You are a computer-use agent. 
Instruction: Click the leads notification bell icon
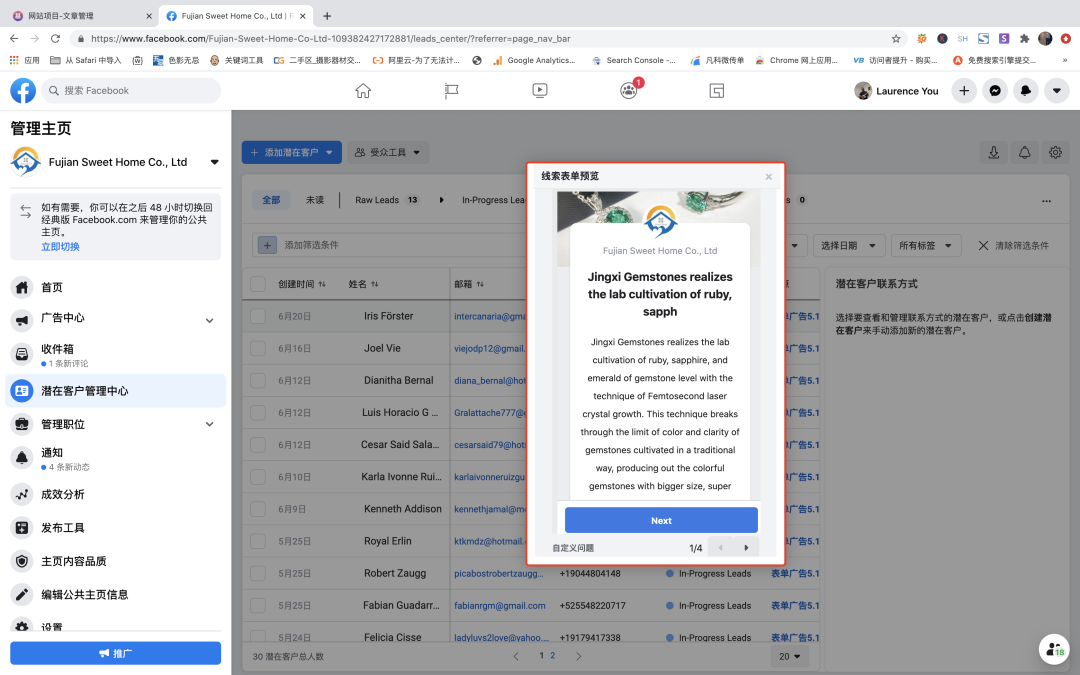(1024, 152)
